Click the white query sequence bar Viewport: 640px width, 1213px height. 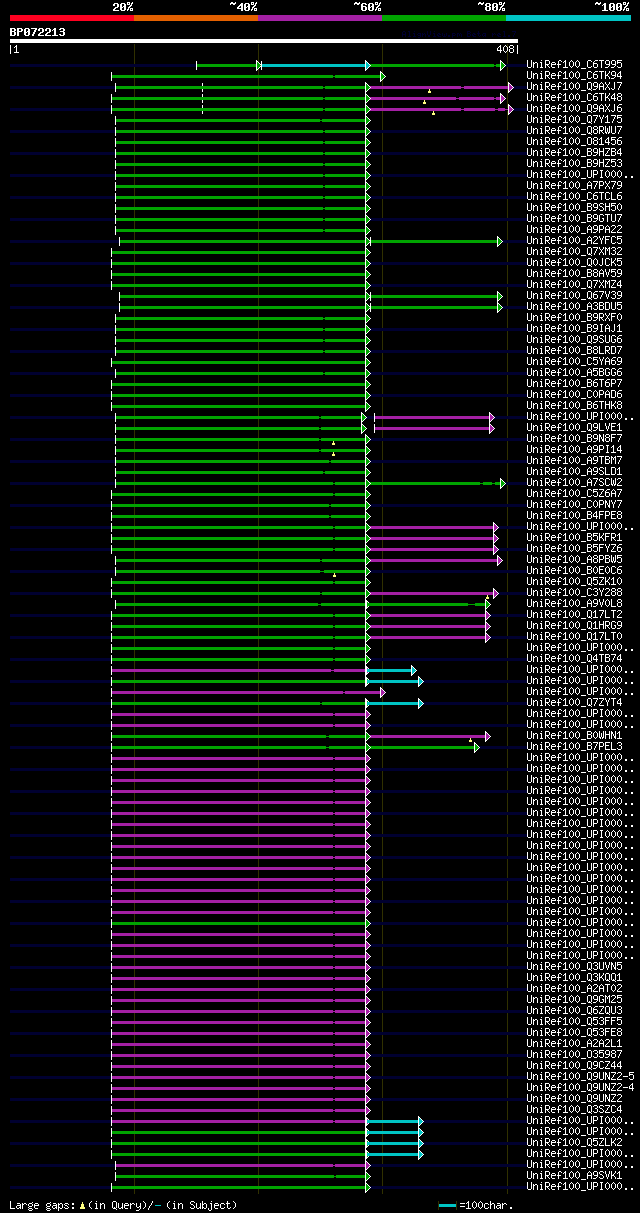[264, 41]
